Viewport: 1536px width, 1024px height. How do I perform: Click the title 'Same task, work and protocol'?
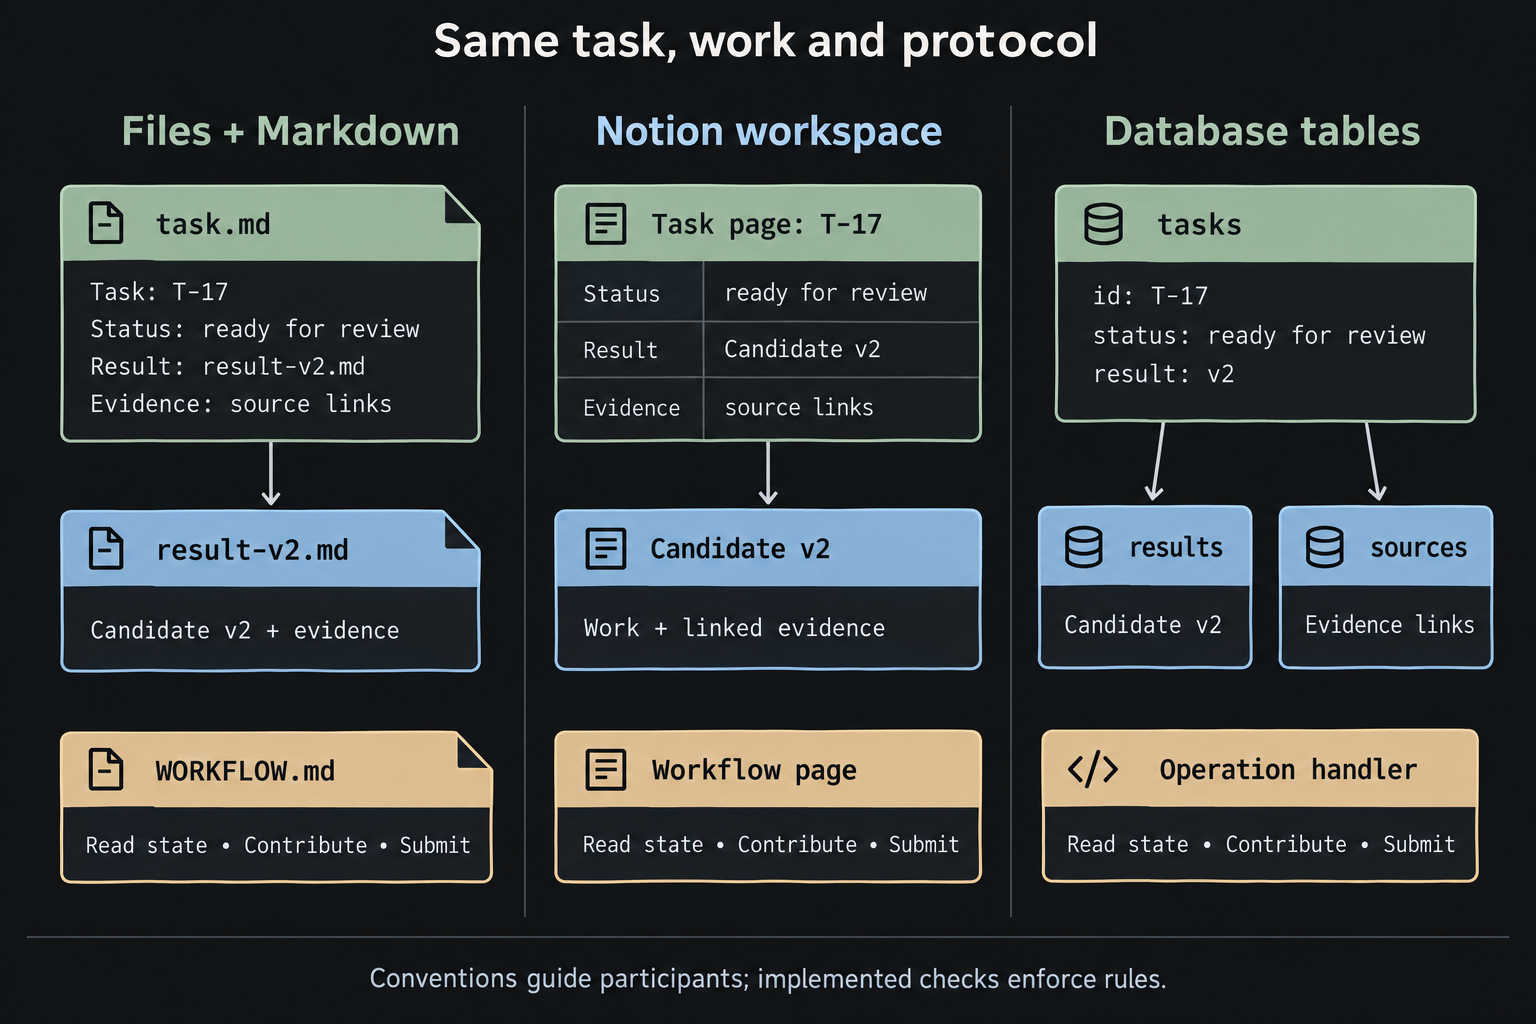click(x=766, y=41)
